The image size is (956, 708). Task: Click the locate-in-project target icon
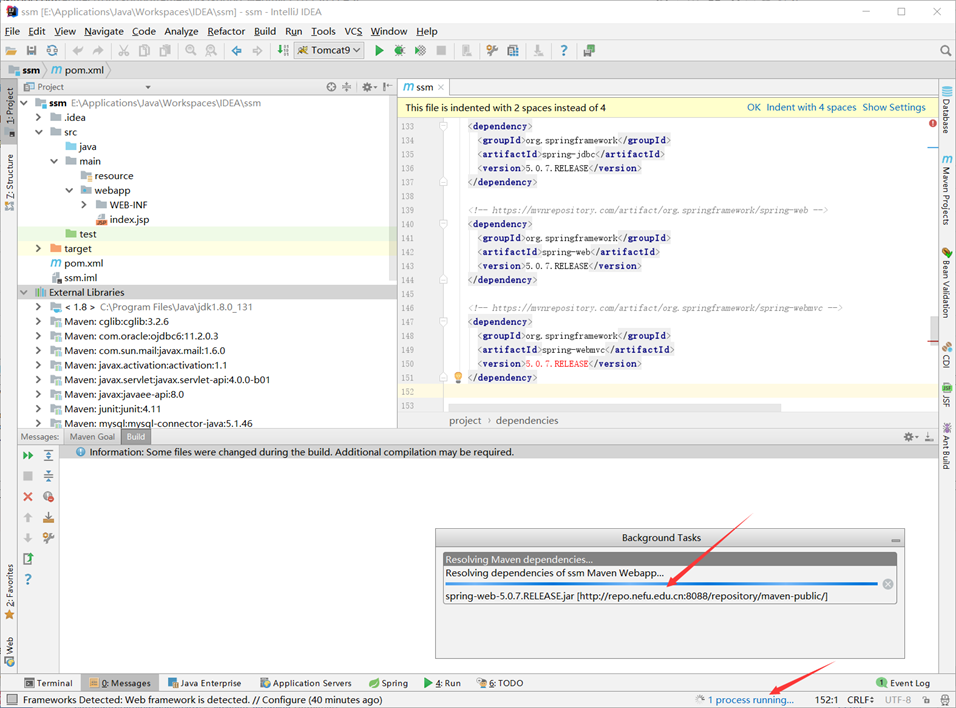point(331,87)
